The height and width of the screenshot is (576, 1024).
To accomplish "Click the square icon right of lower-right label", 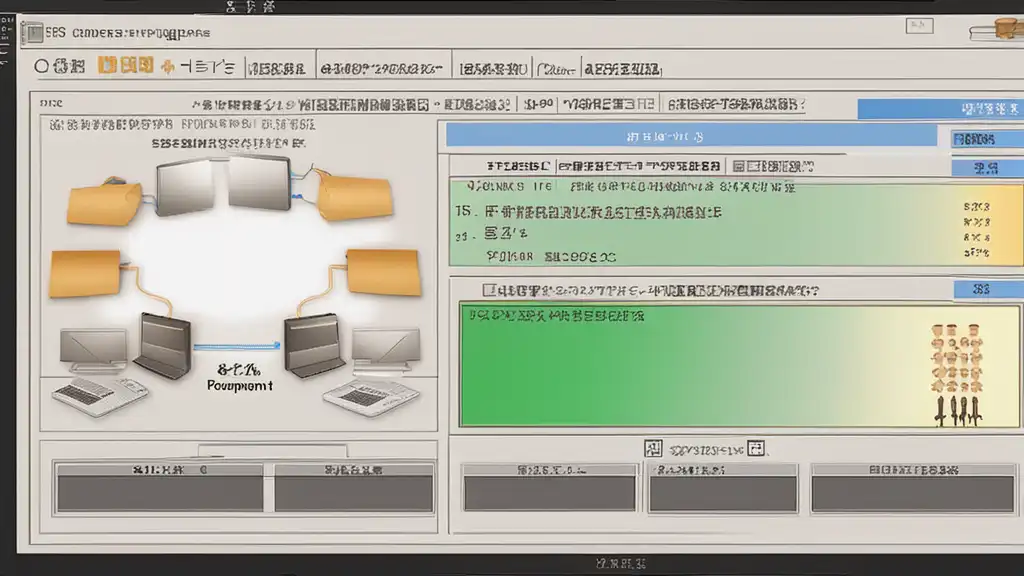I will (x=756, y=448).
